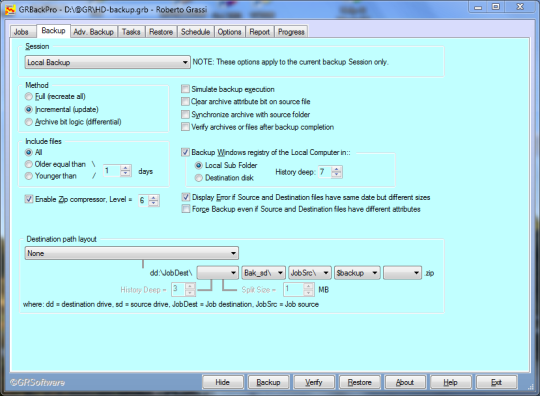This screenshot has height=396, width=540.
Task: Toggle Backup Windows registry checkbox
Action: pyautogui.click(x=185, y=152)
